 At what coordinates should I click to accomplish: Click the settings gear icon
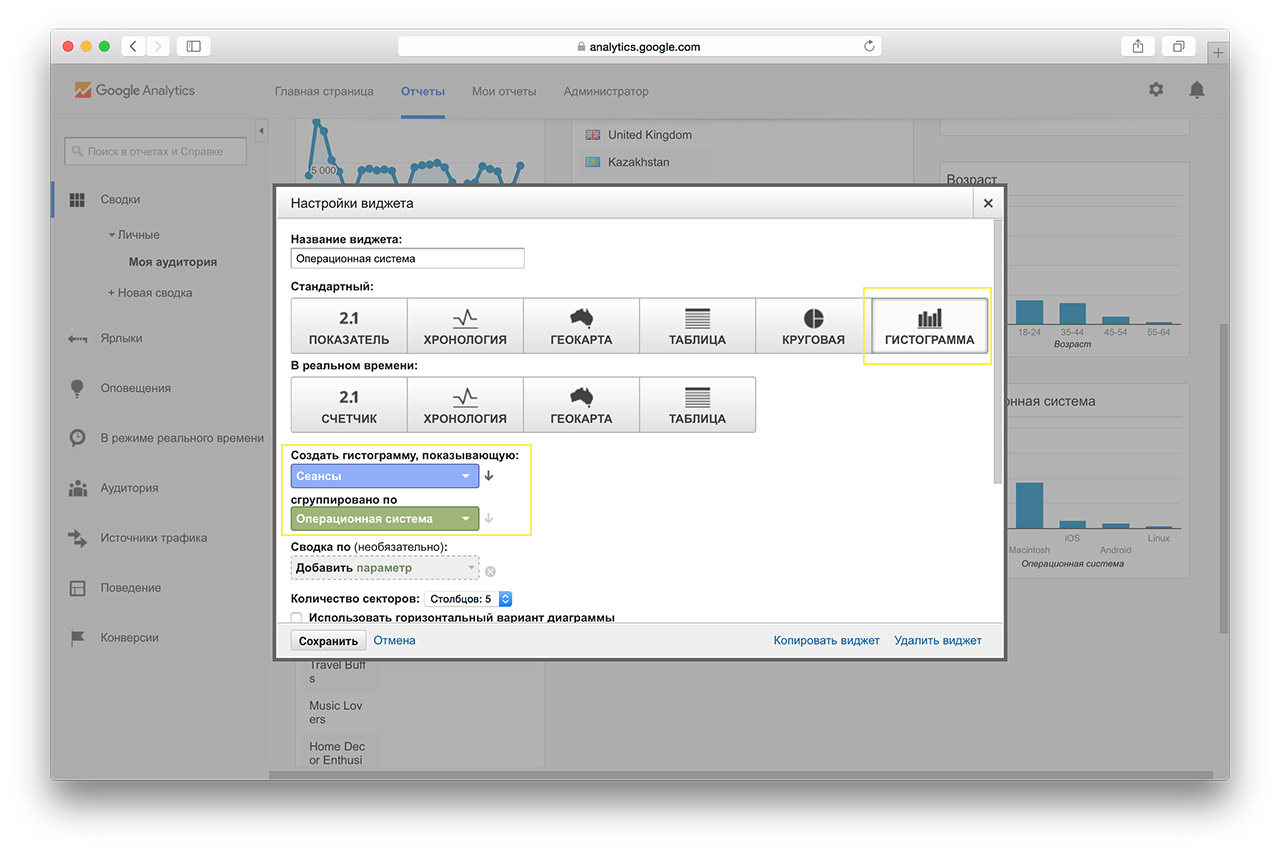pyautogui.click(x=1156, y=90)
